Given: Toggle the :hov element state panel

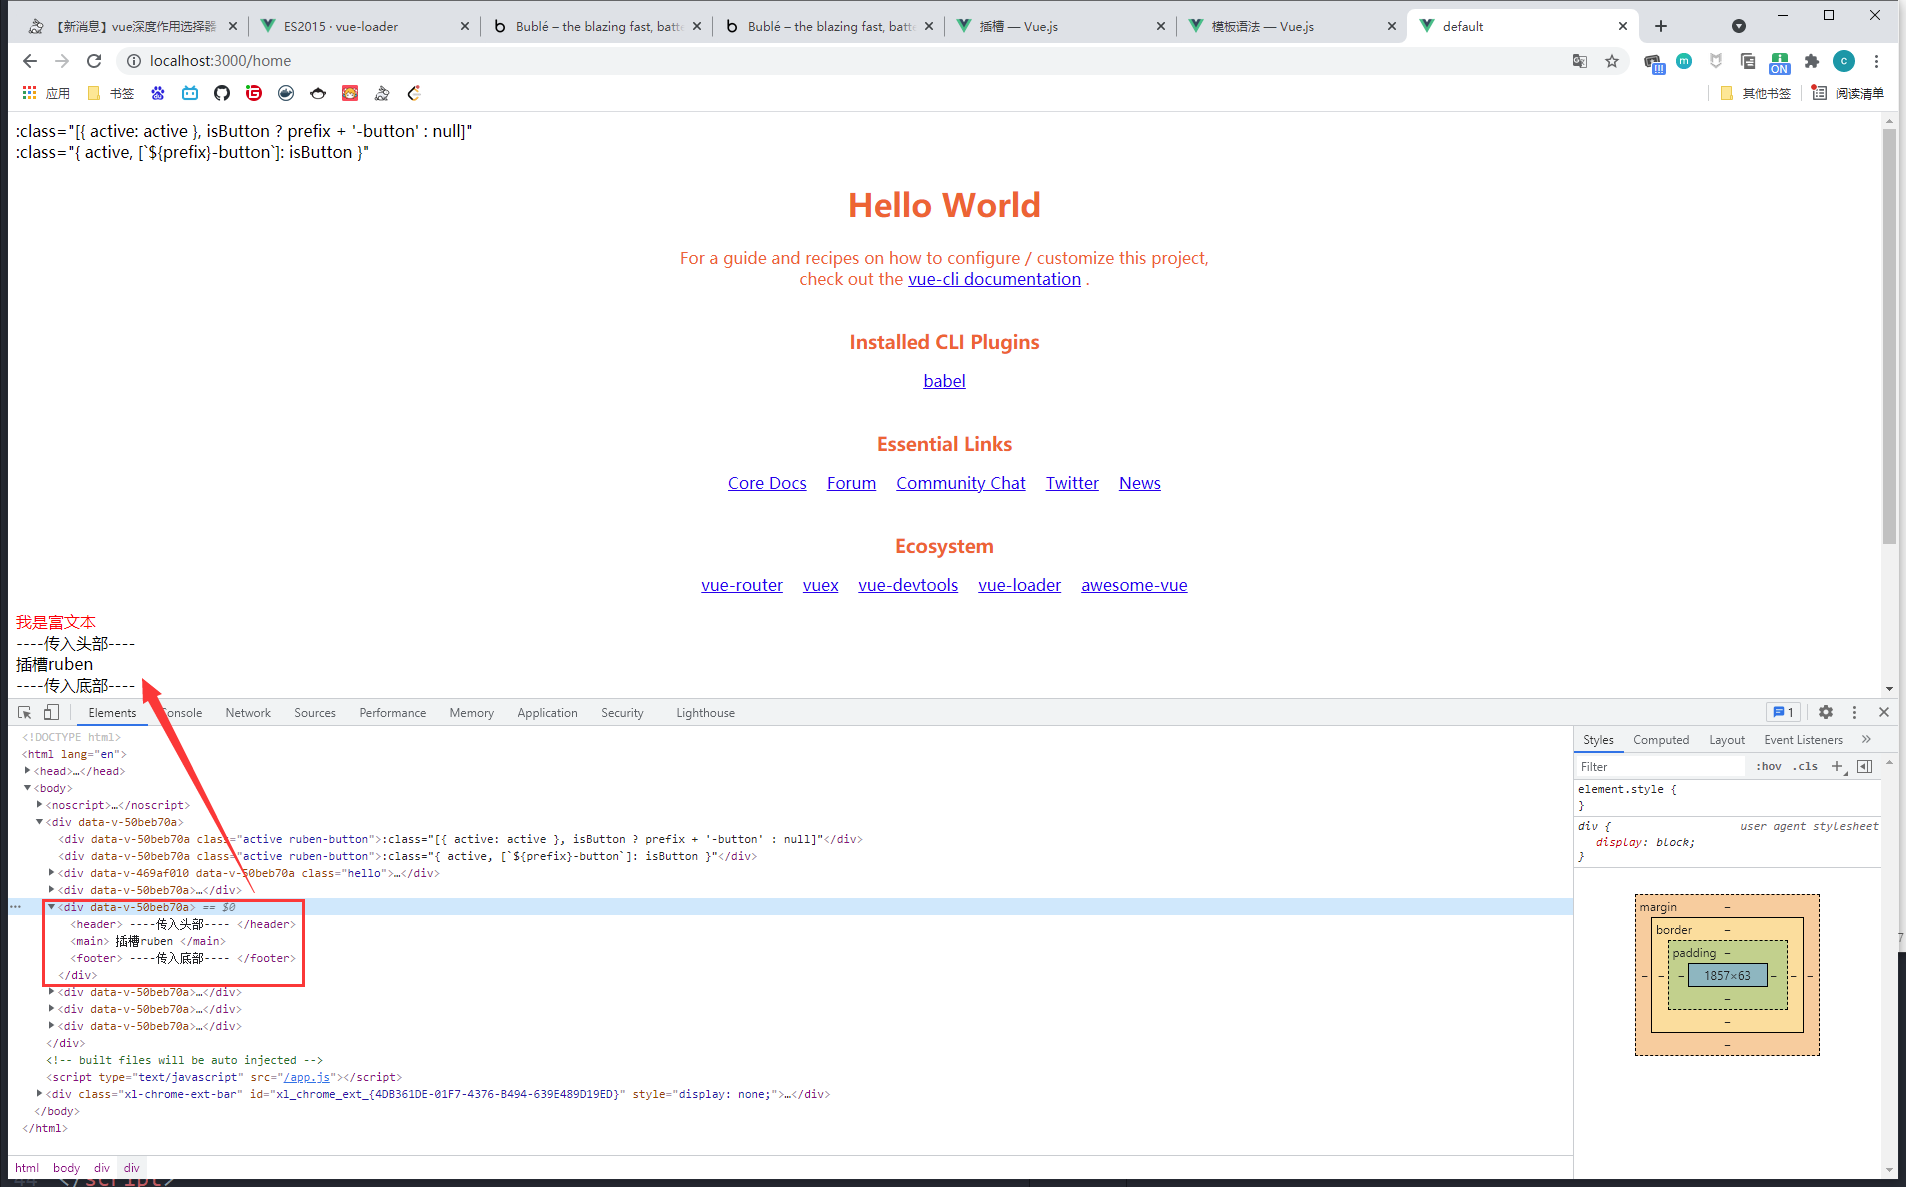Looking at the screenshot, I should [x=1768, y=767].
